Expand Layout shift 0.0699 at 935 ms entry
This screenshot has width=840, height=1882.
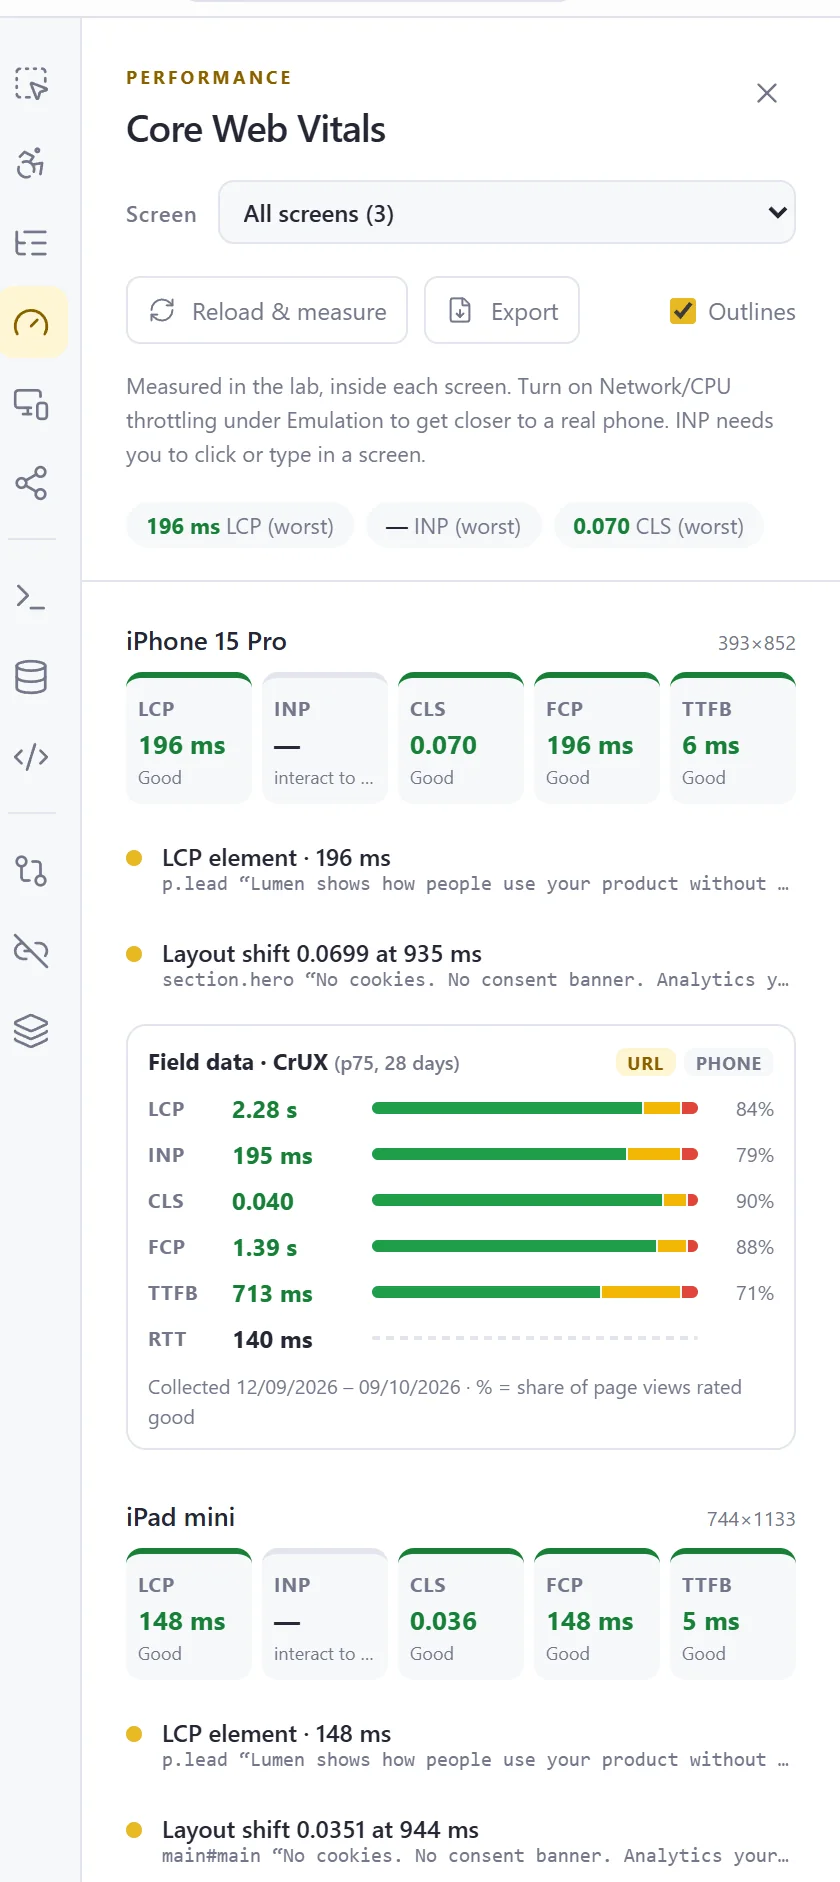(x=460, y=966)
